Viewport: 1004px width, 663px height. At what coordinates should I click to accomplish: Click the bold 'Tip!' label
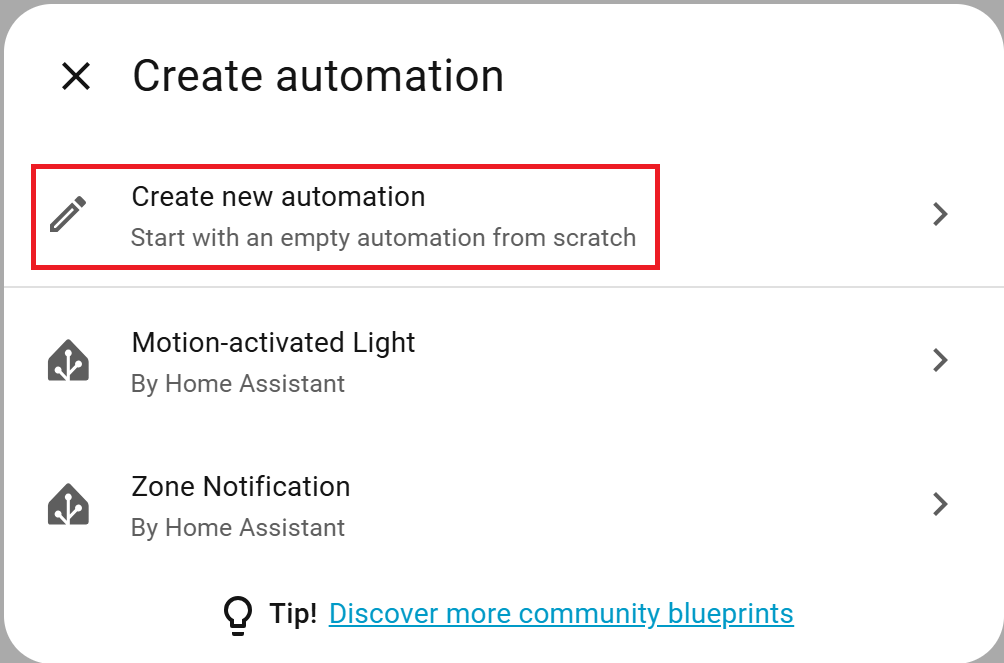[x=293, y=613]
